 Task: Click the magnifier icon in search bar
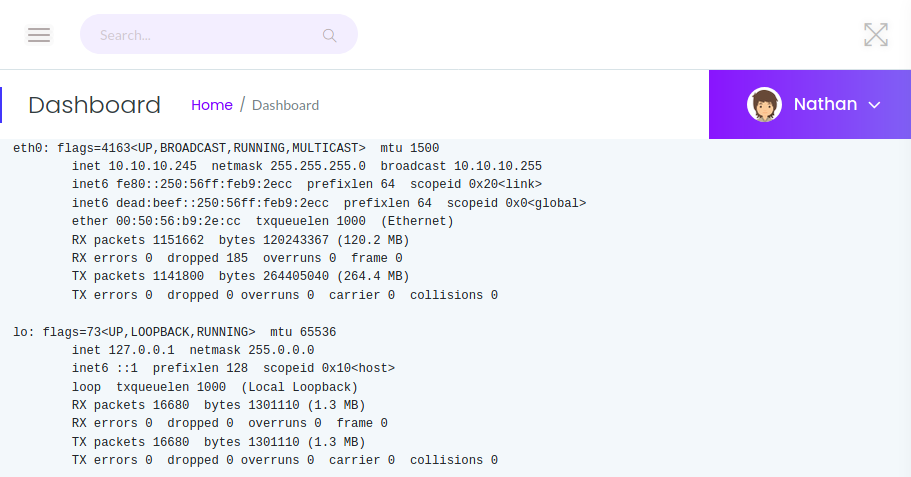point(329,35)
